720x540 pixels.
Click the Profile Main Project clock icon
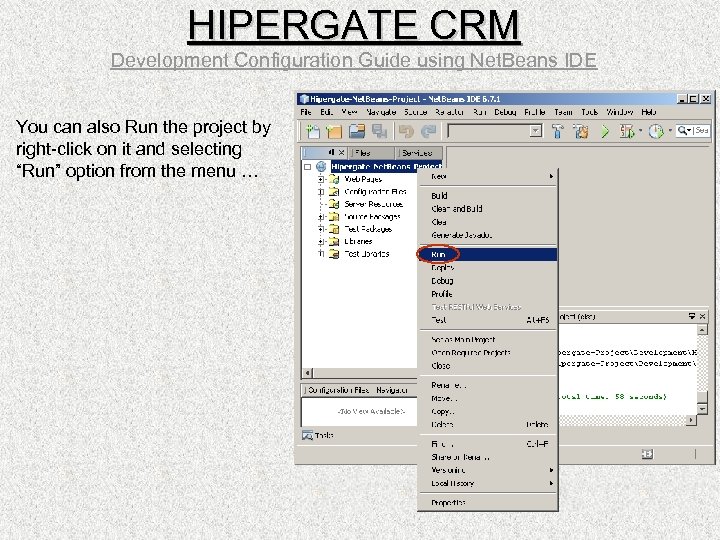click(656, 132)
